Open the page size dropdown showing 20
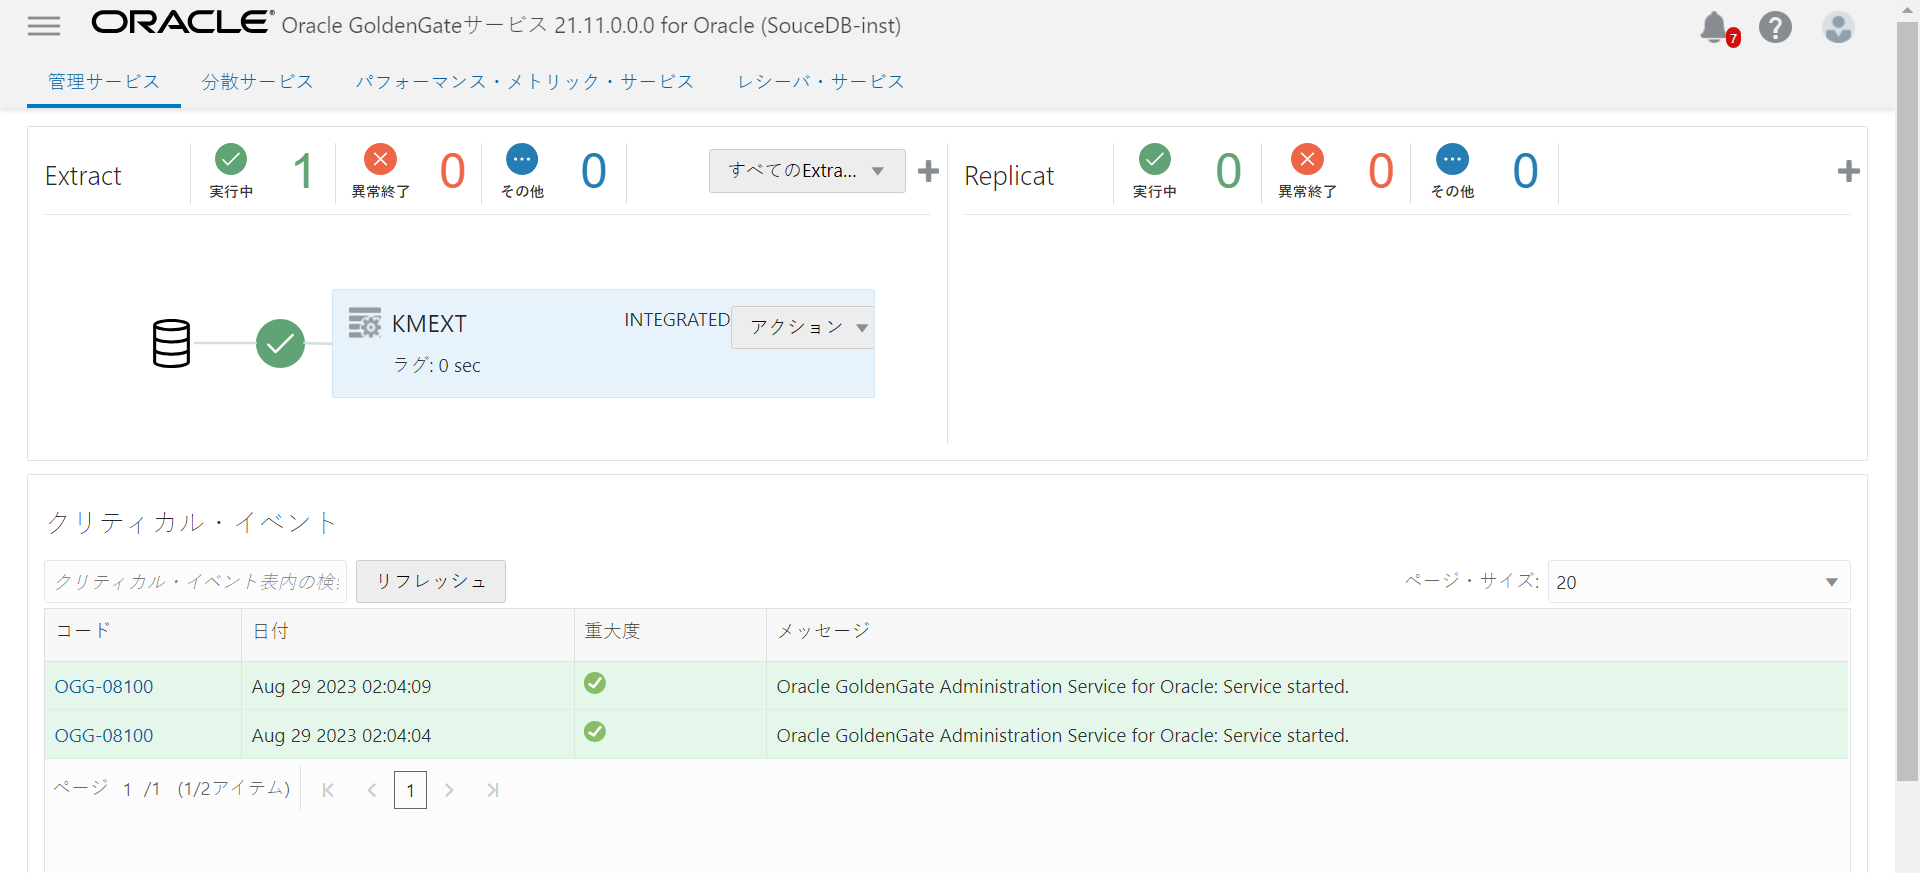Viewport: 1920px width, 873px height. pyautogui.click(x=1699, y=582)
